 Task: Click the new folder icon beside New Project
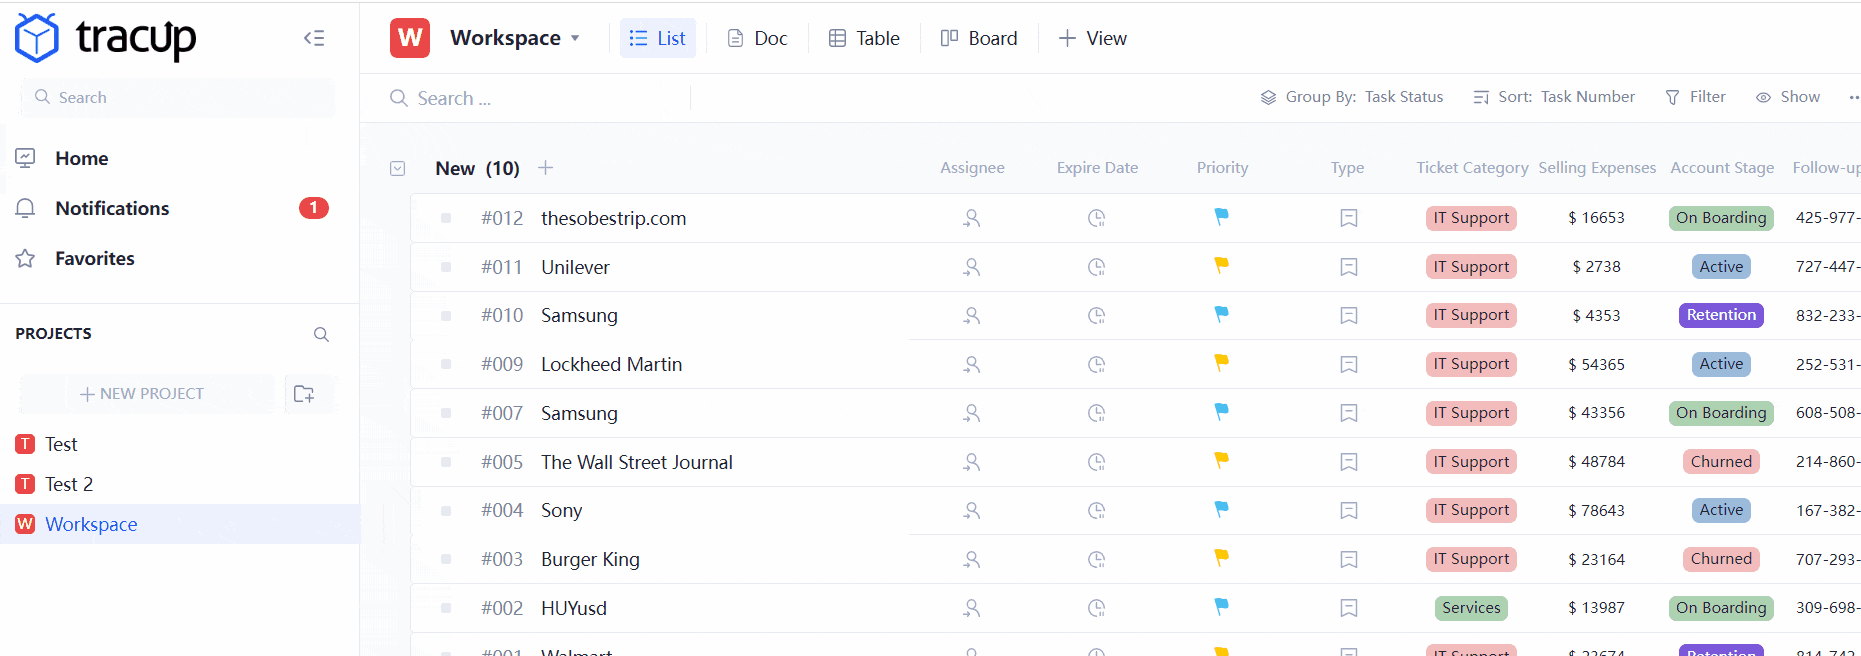(x=304, y=394)
